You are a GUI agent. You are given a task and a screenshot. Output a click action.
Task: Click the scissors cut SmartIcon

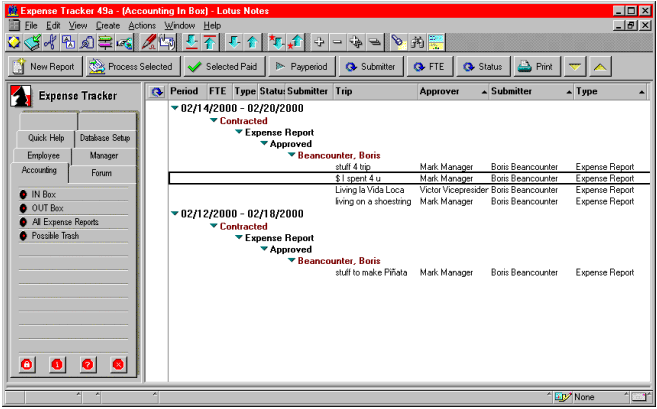click(50, 42)
